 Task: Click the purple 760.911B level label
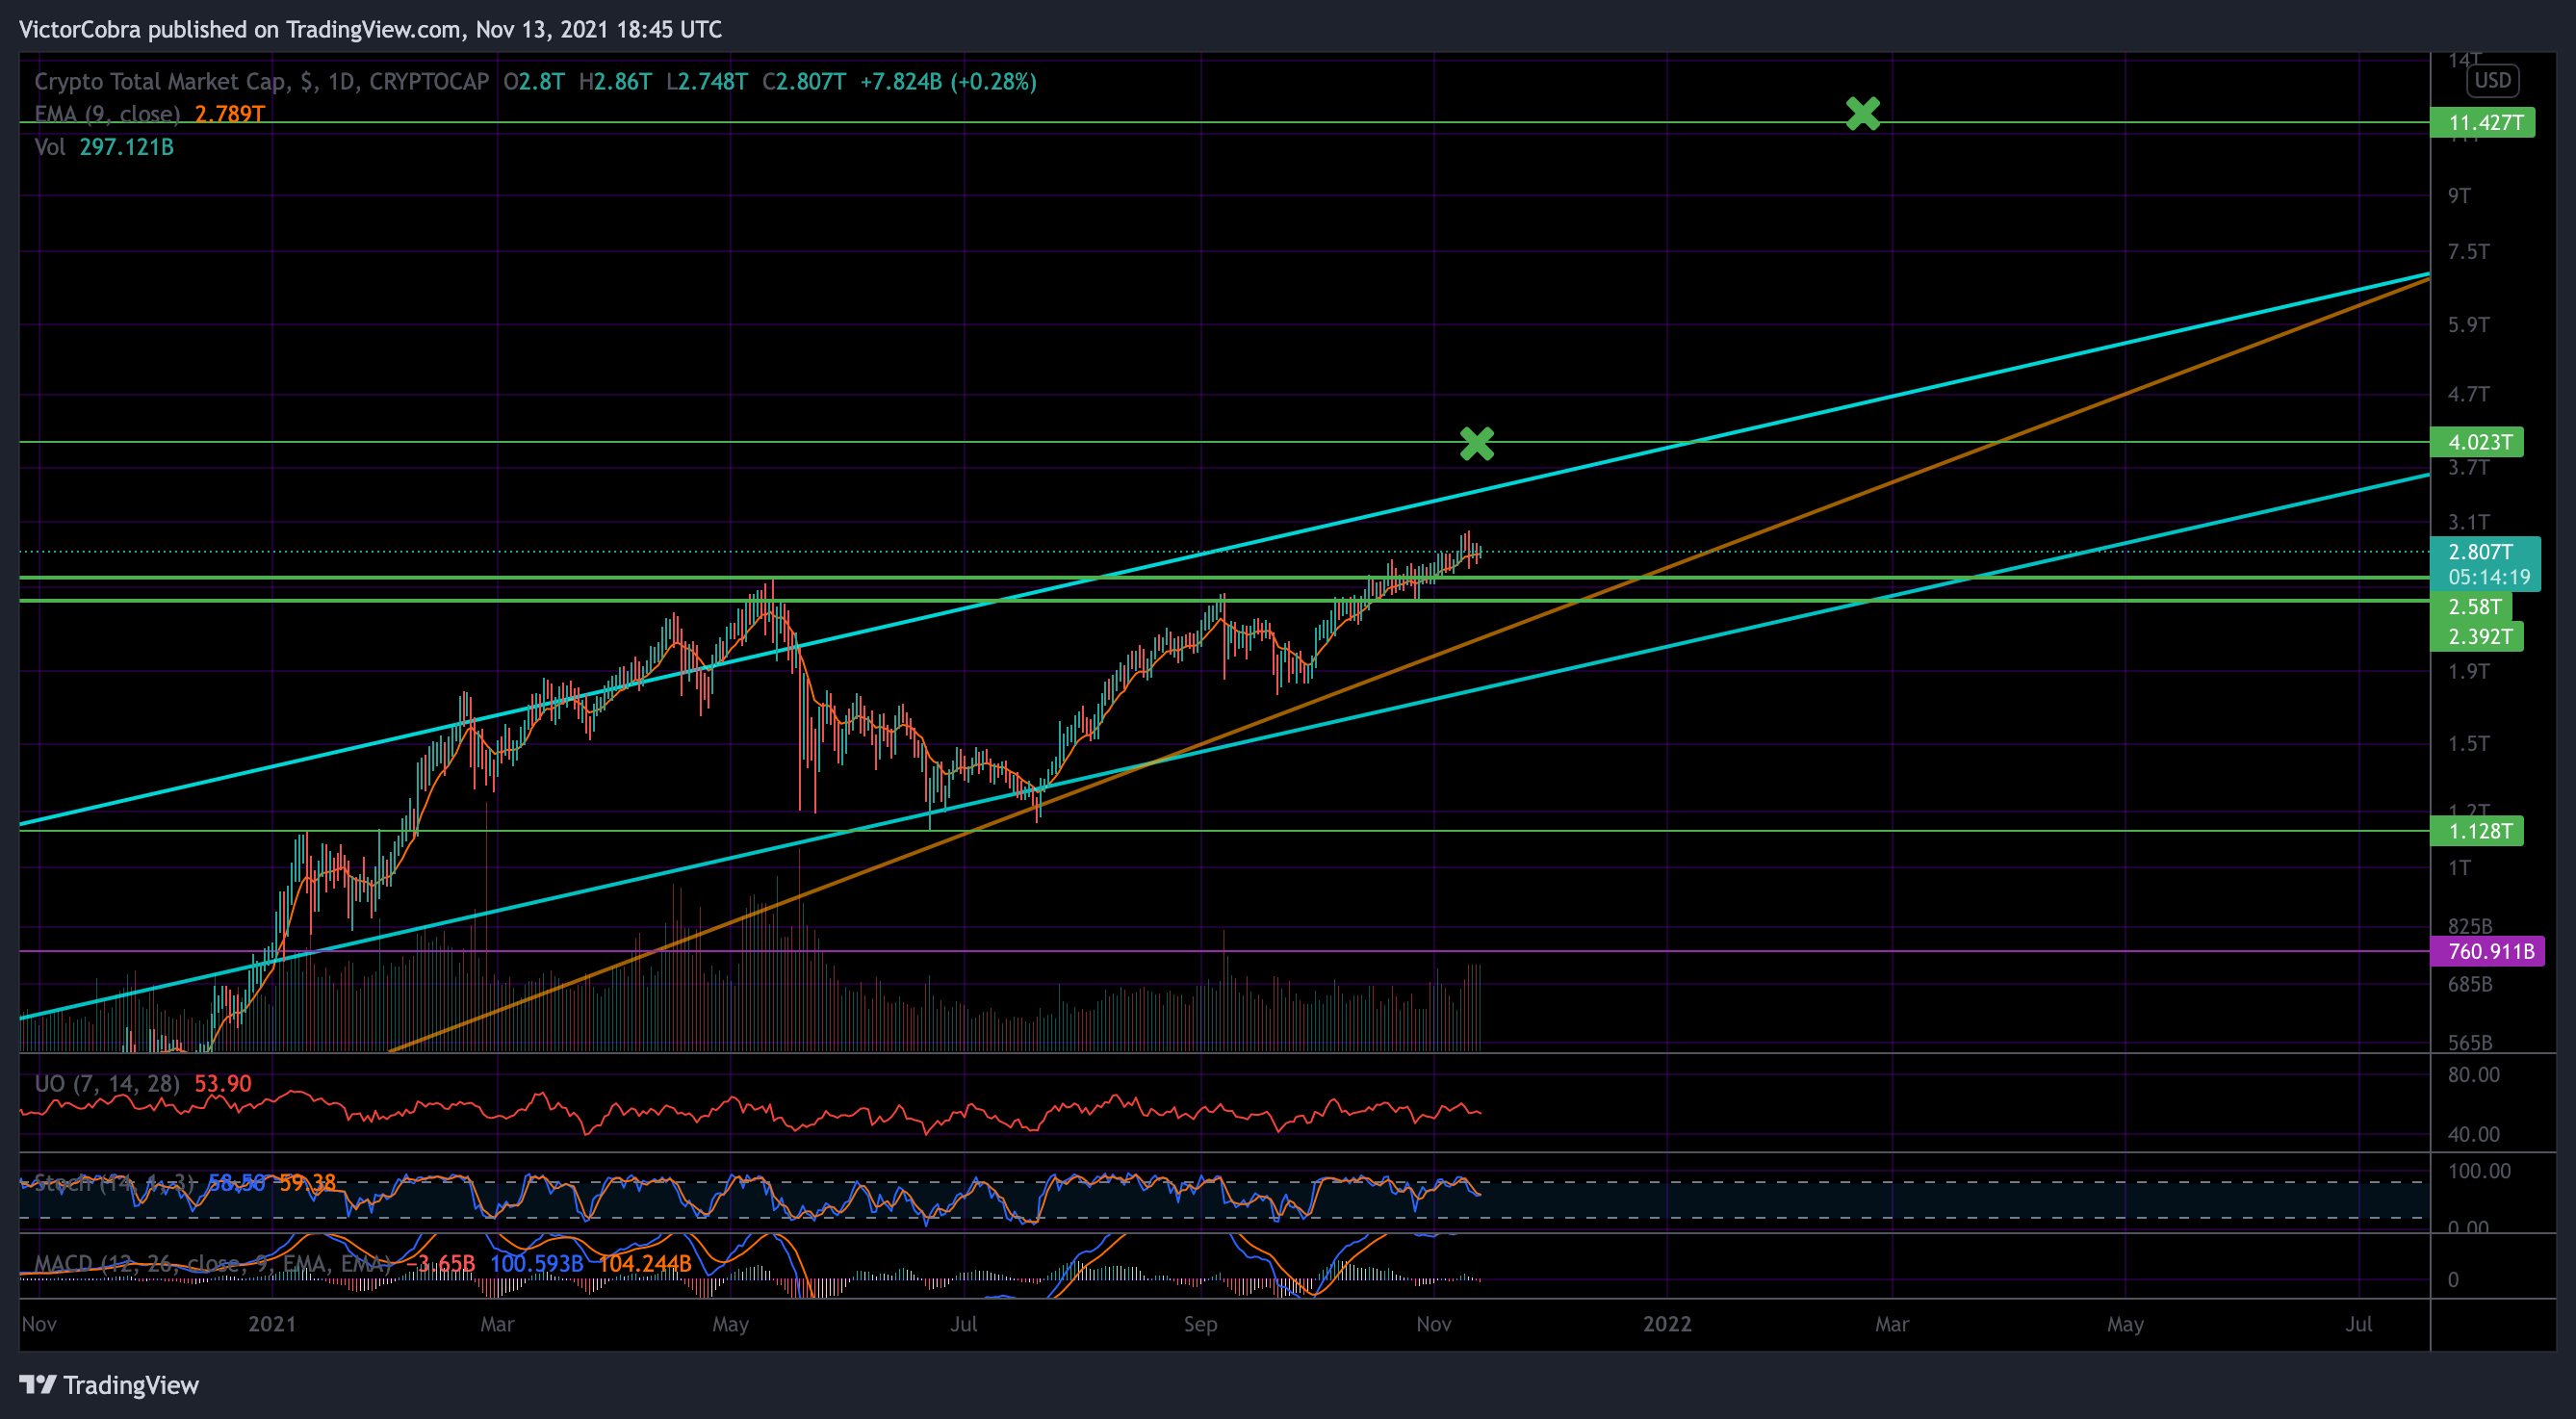(2488, 951)
